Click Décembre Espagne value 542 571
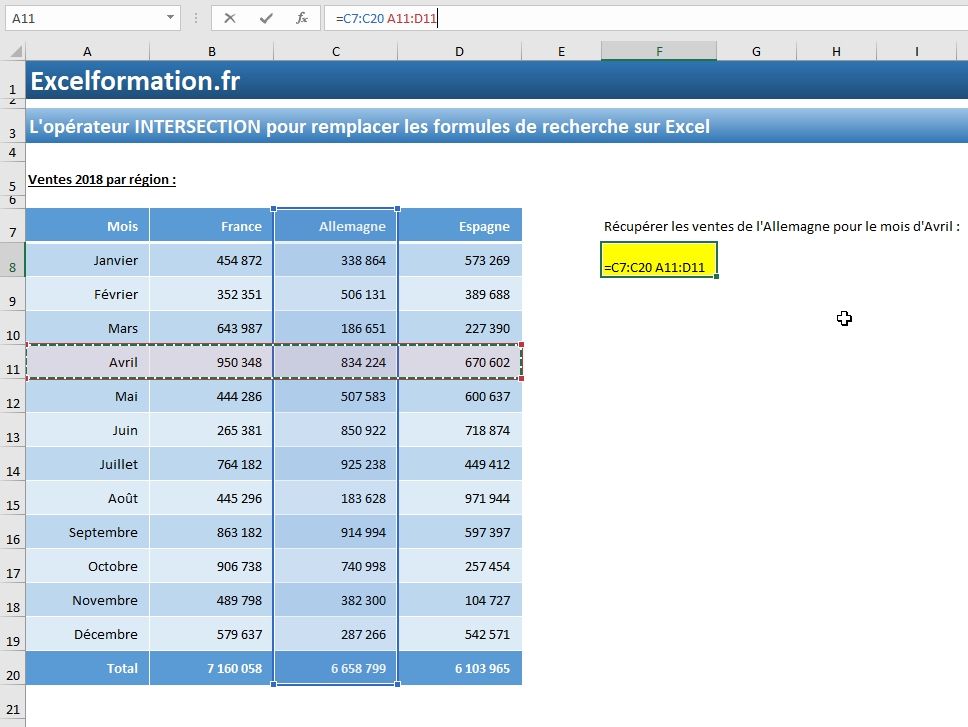This screenshot has height=727, width=968. coord(460,634)
